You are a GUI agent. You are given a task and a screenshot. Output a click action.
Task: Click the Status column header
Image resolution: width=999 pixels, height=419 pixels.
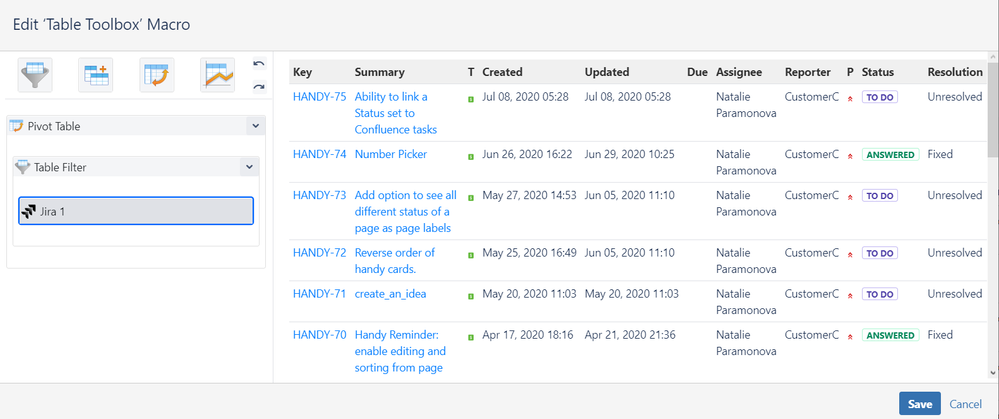(x=878, y=72)
